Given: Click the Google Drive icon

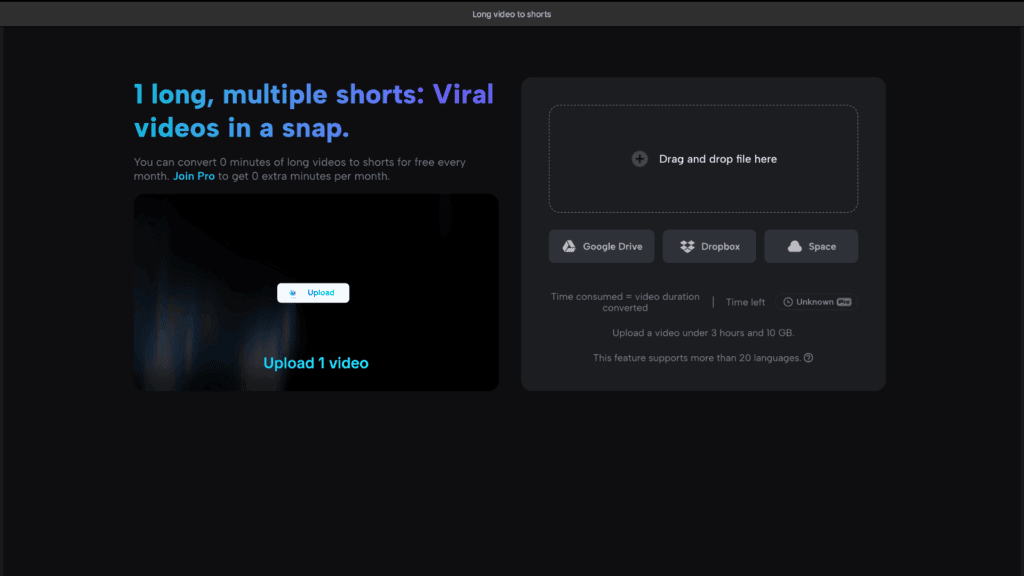Looking at the screenshot, I should [569, 246].
